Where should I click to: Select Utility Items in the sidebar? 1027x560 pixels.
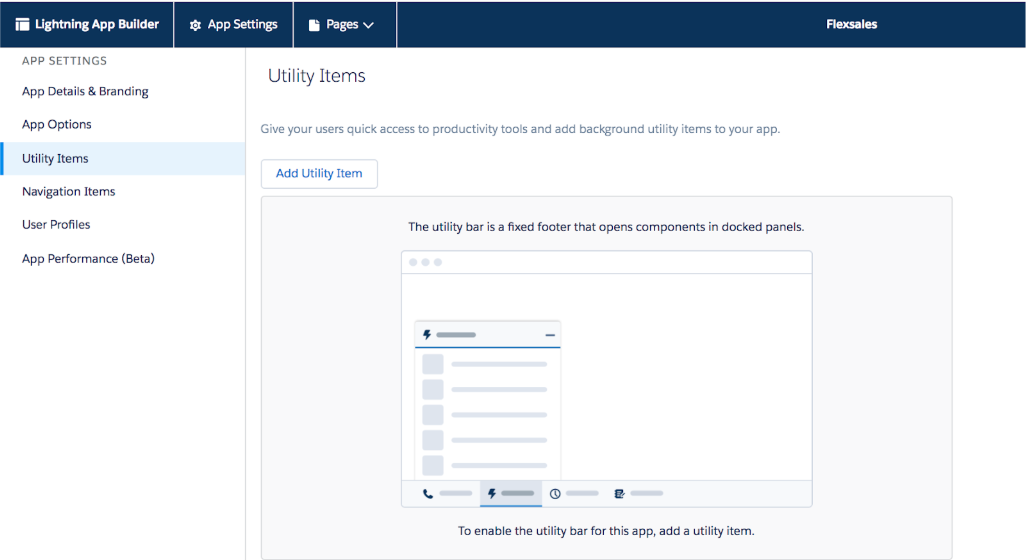(x=55, y=158)
